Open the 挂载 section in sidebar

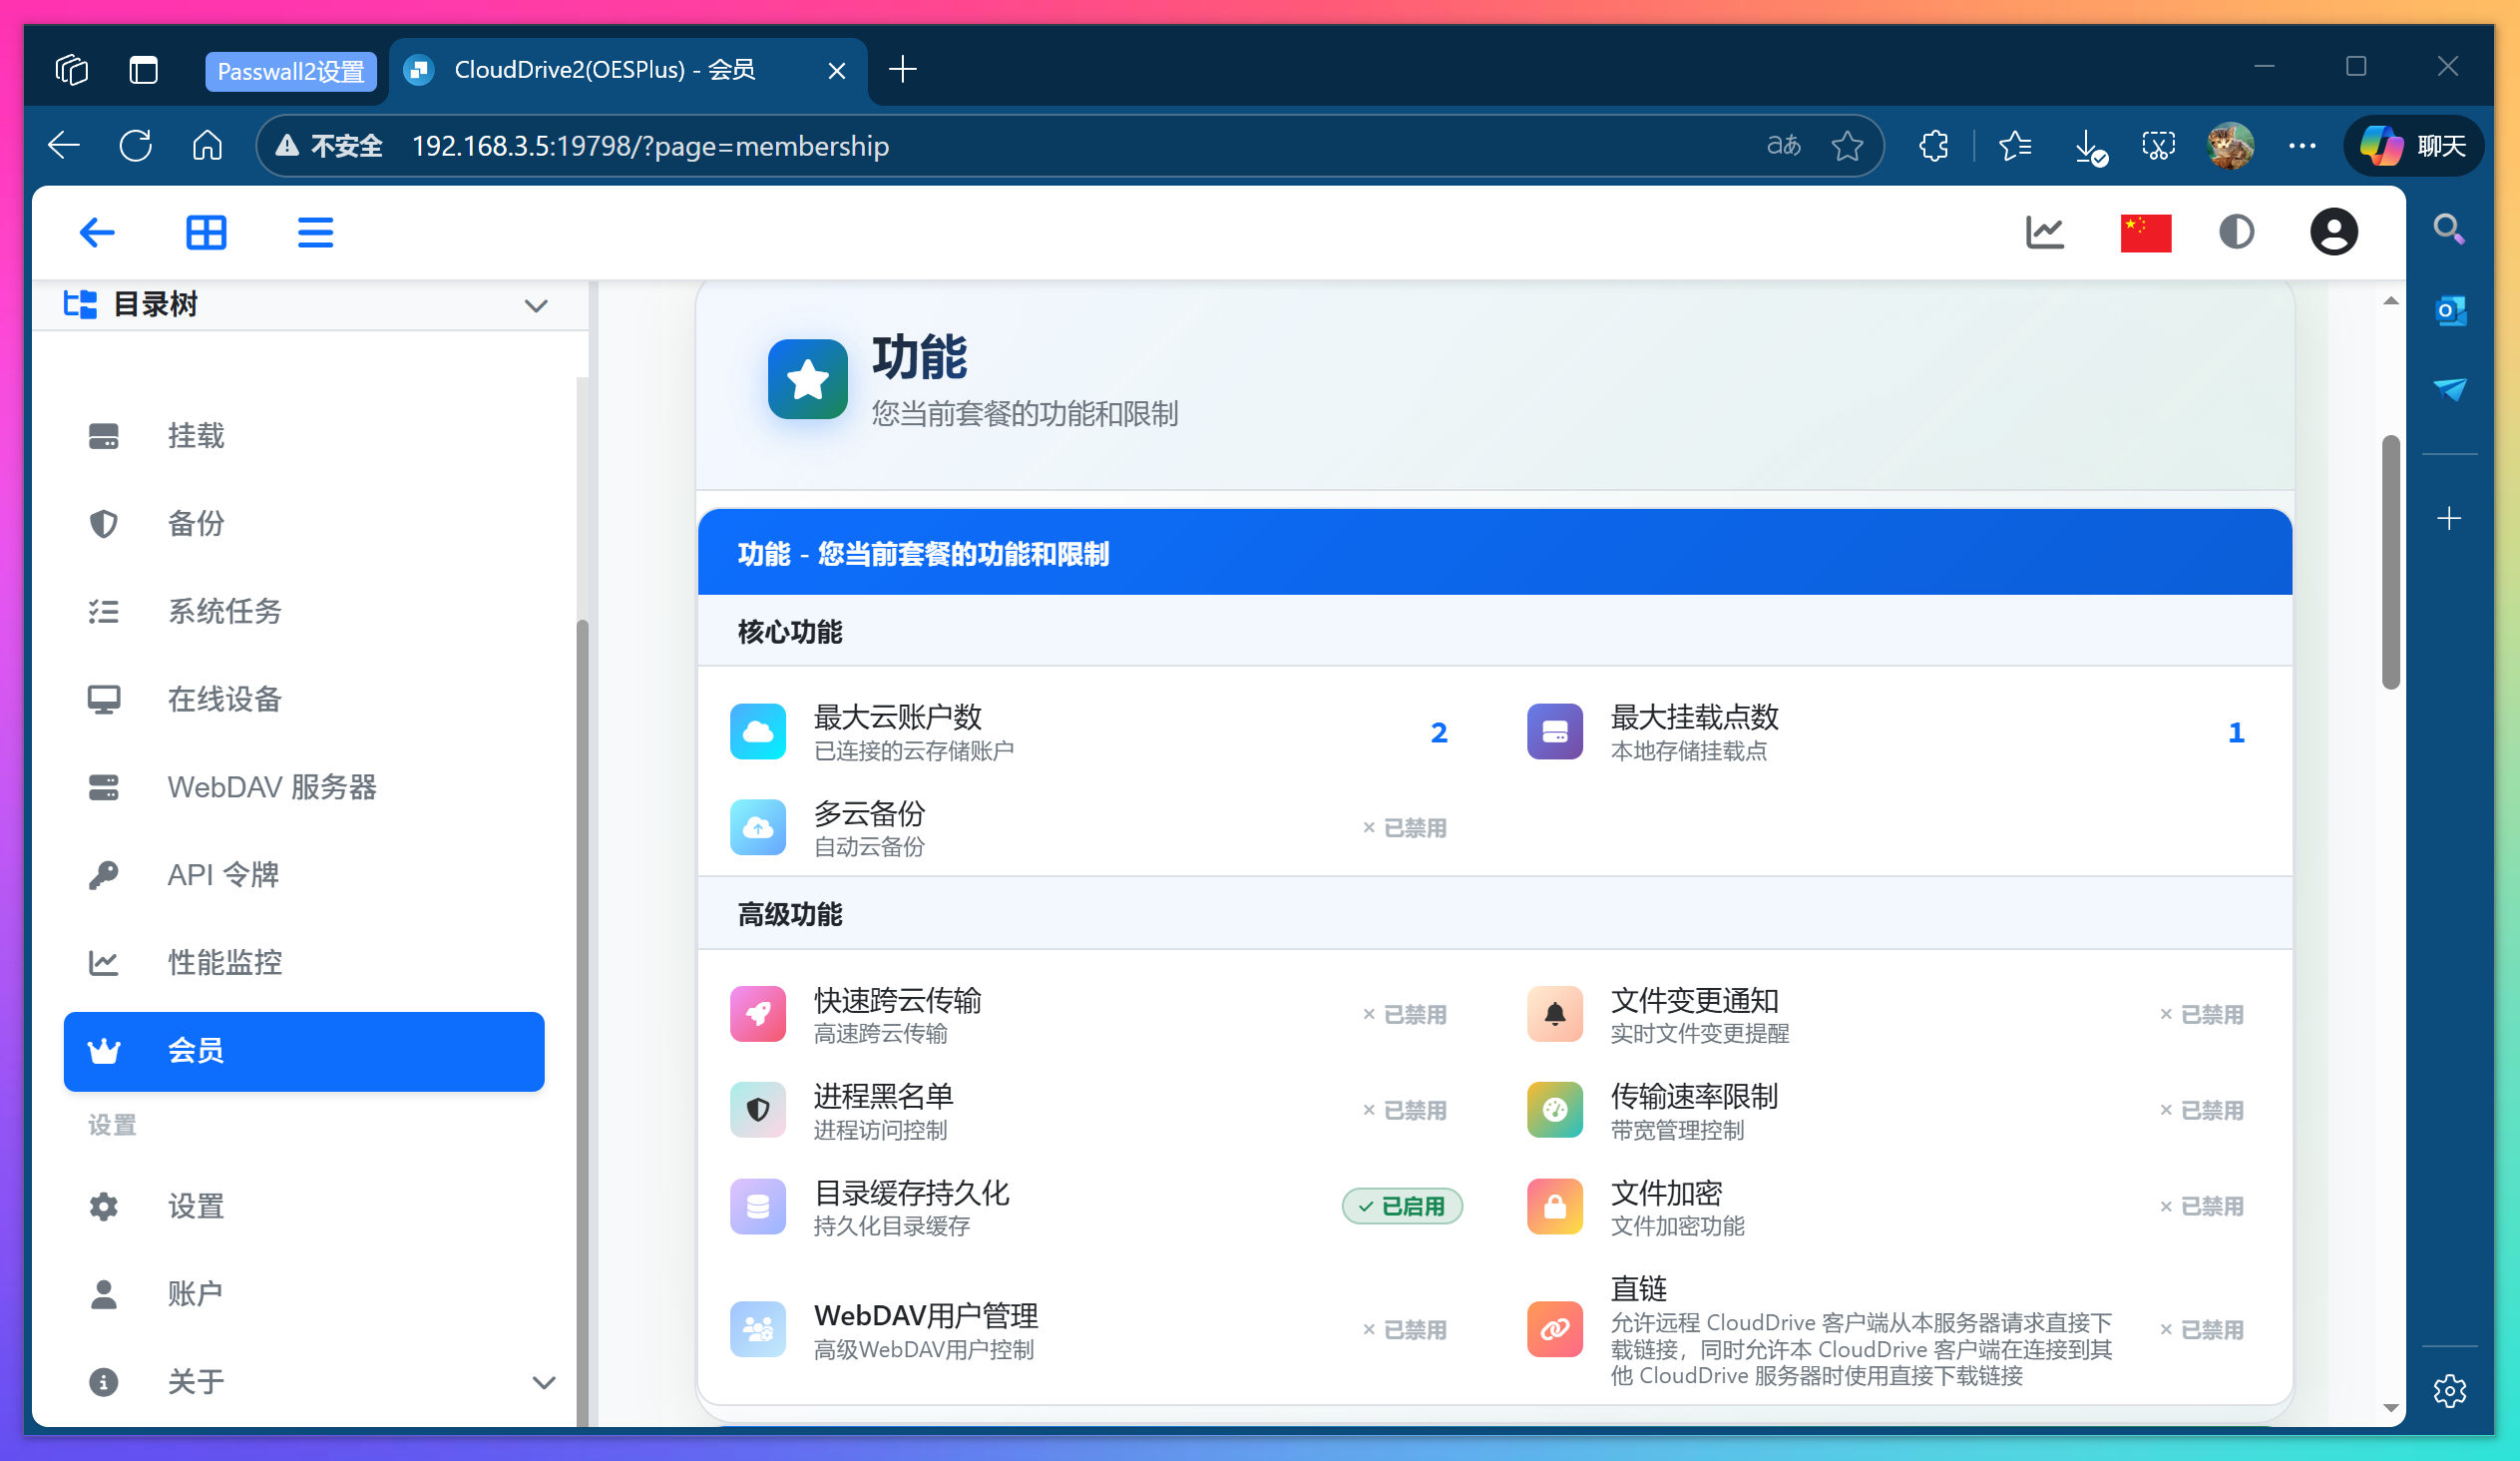[x=196, y=435]
